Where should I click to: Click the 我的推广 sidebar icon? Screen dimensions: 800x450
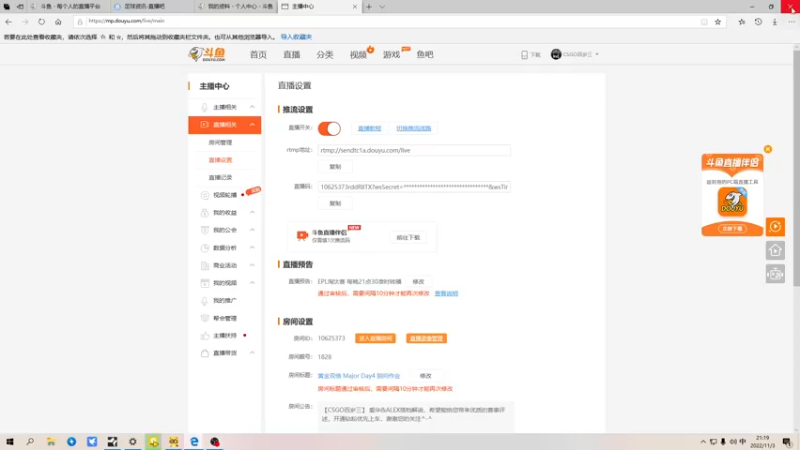[x=205, y=301]
